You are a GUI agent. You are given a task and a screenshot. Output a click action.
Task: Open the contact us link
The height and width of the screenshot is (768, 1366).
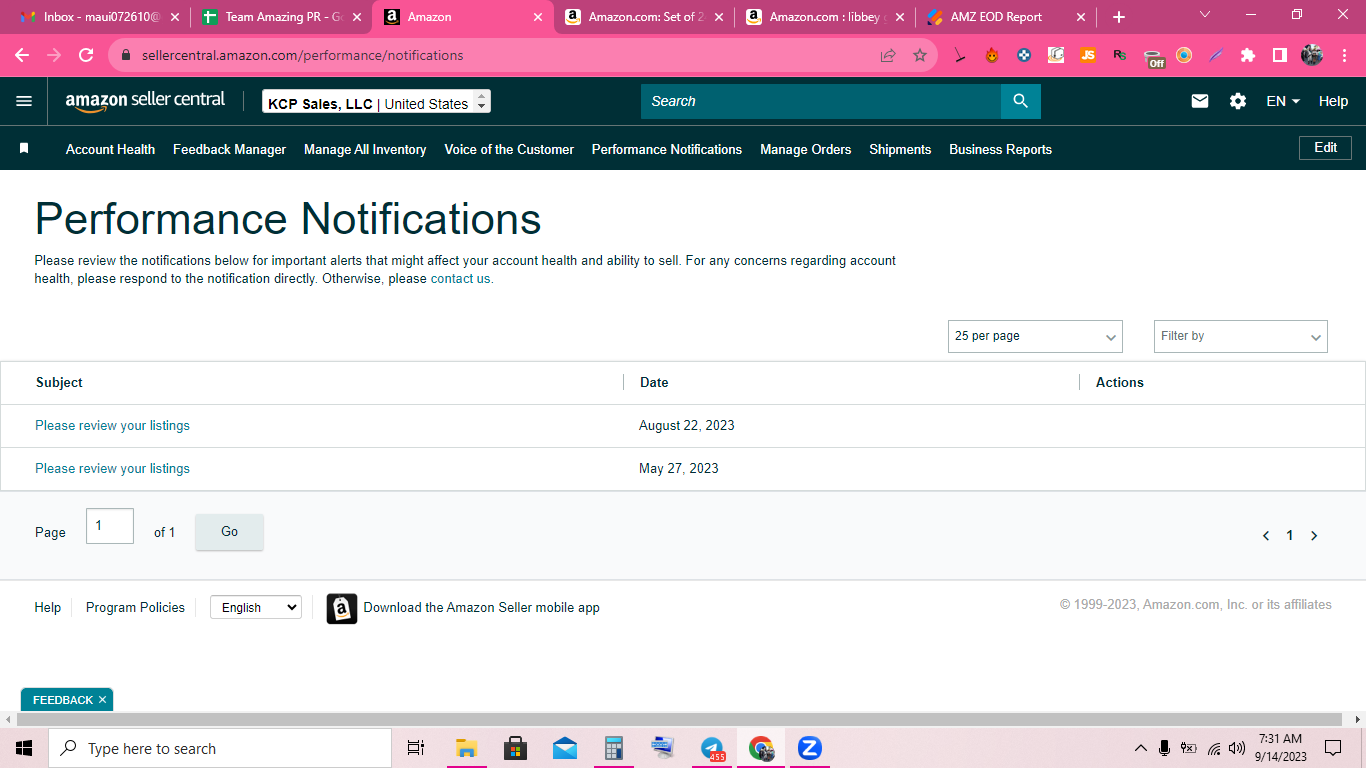pyautogui.click(x=462, y=279)
